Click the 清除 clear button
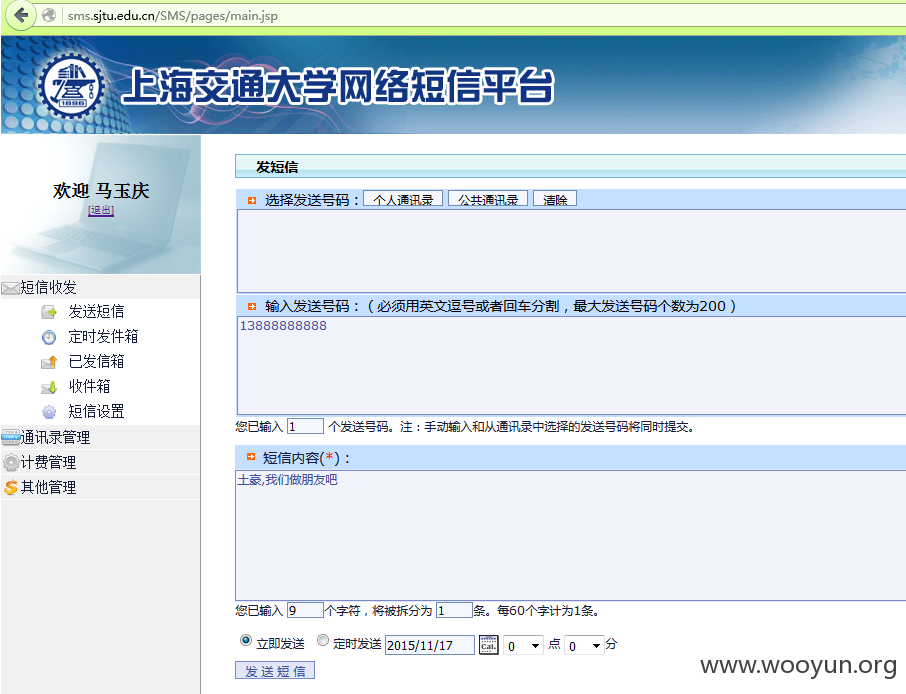Screen dimensions: 906x694 555,199
